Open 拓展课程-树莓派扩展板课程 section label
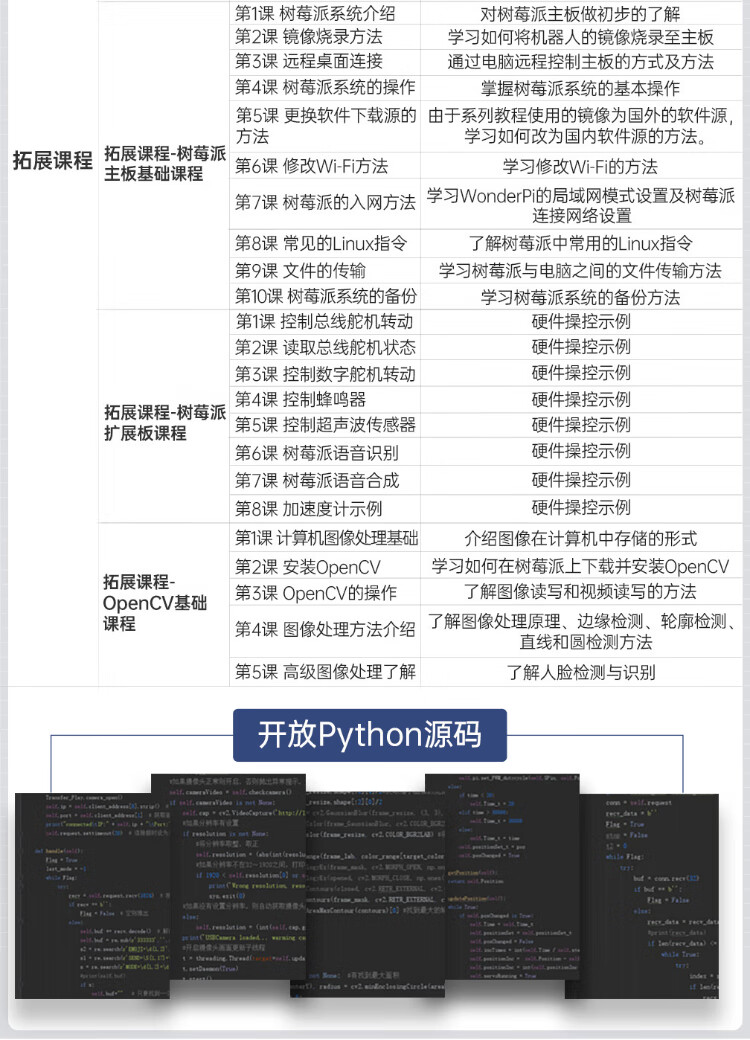This screenshot has width=750, height=1040. pos(165,422)
